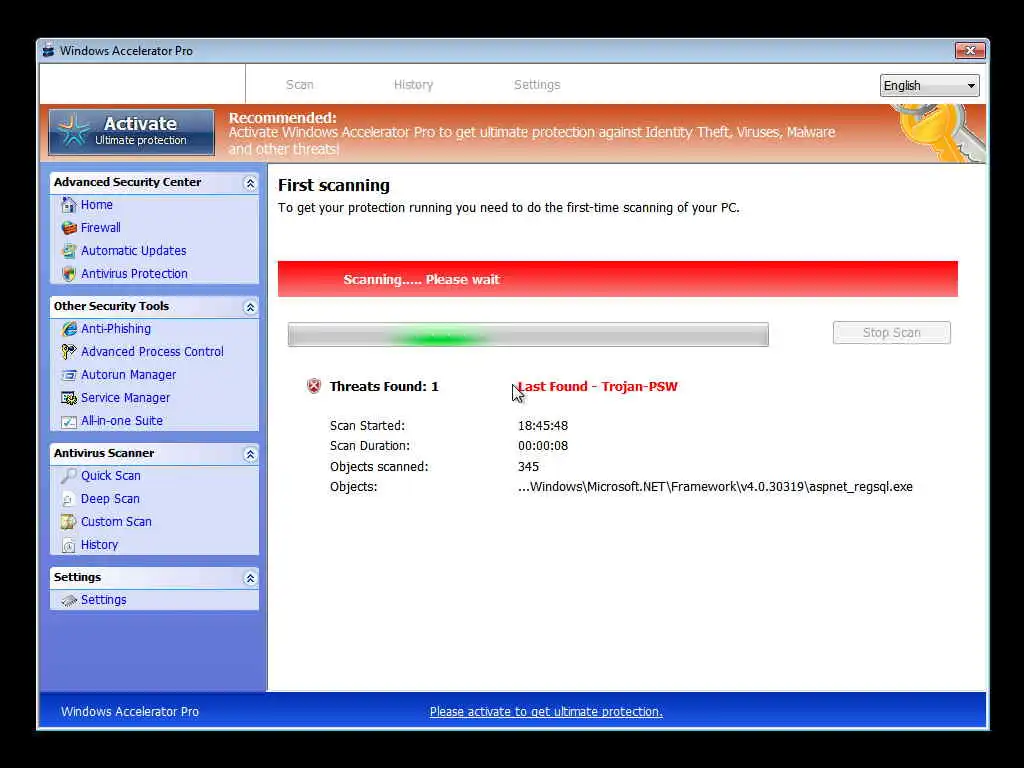Image resolution: width=1024 pixels, height=768 pixels.
Task: Click the scan progress bar
Action: tap(528, 334)
